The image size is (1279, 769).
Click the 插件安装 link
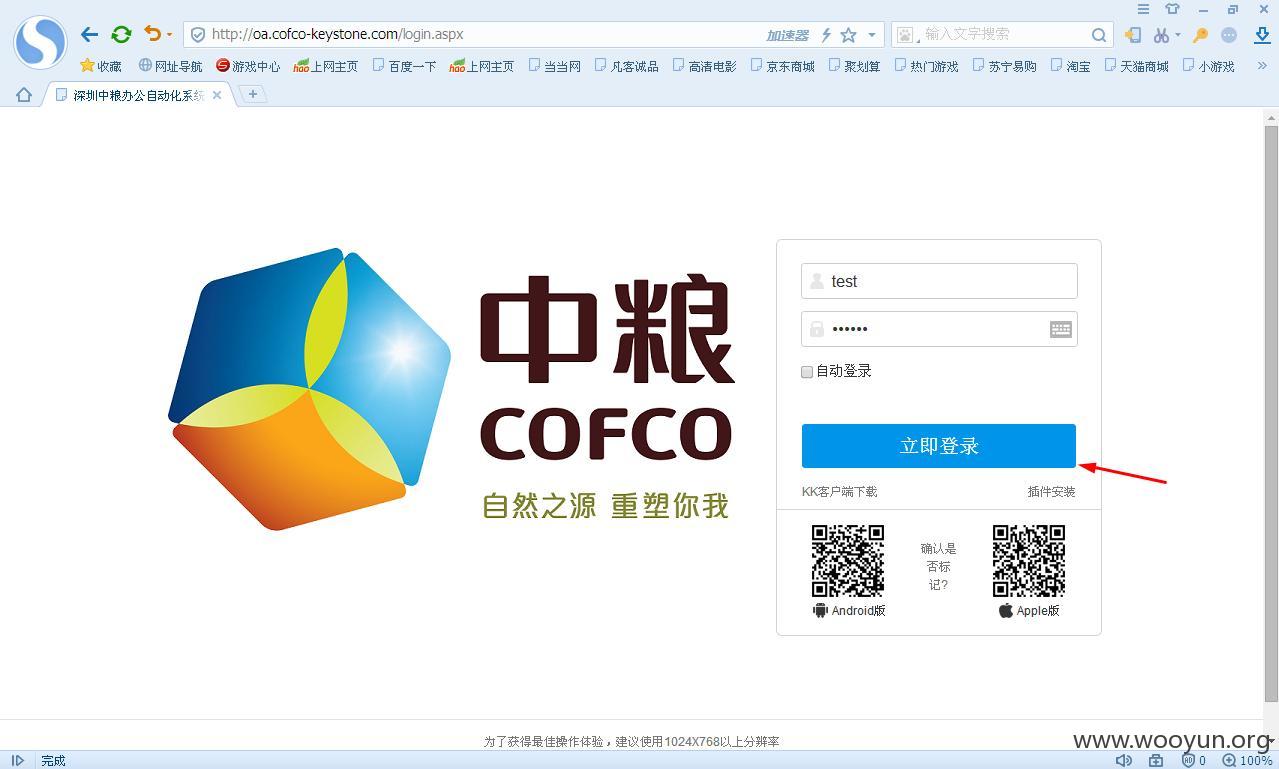(x=1051, y=492)
